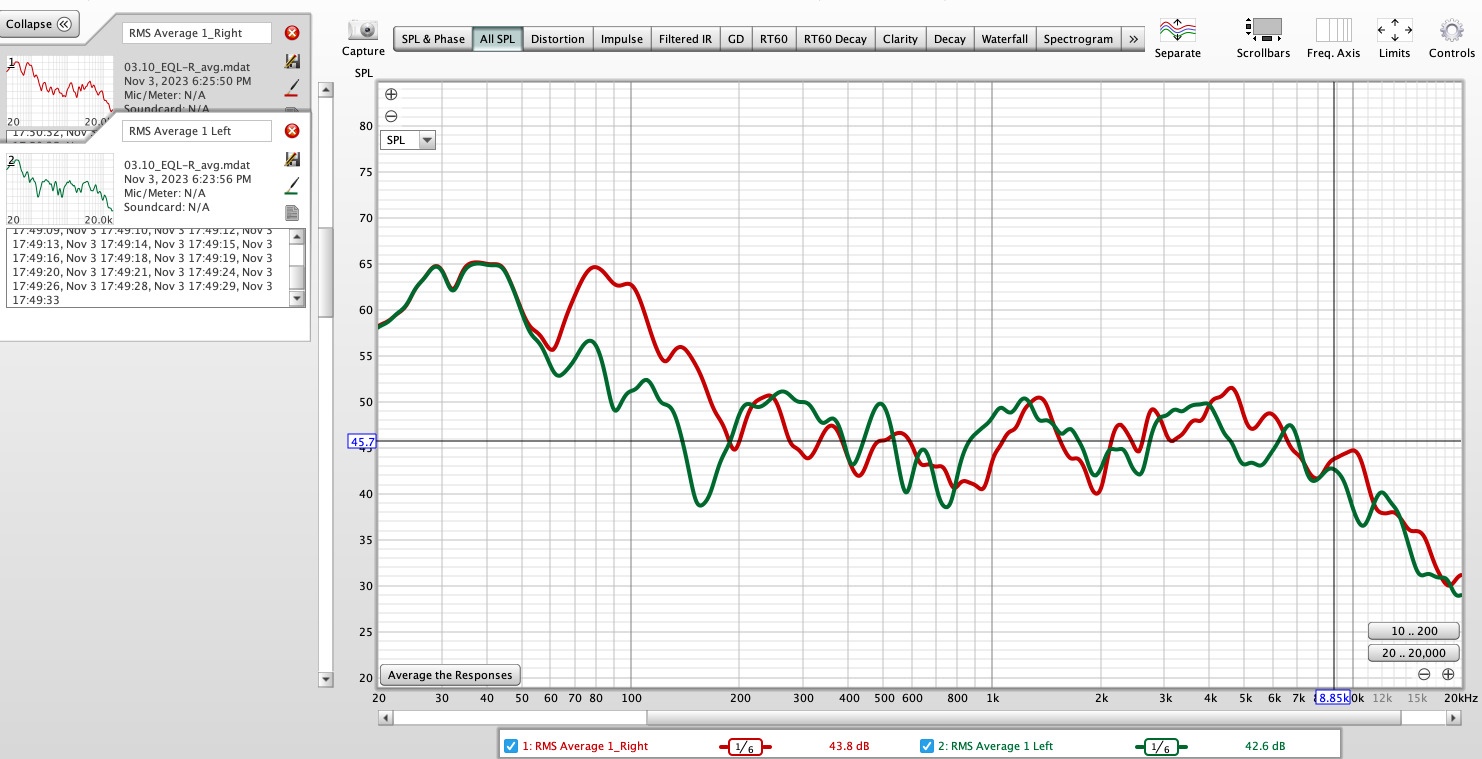Change RMS Average 1 Left green trace colour
This screenshot has width=1482, height=759.
[293, 186]
